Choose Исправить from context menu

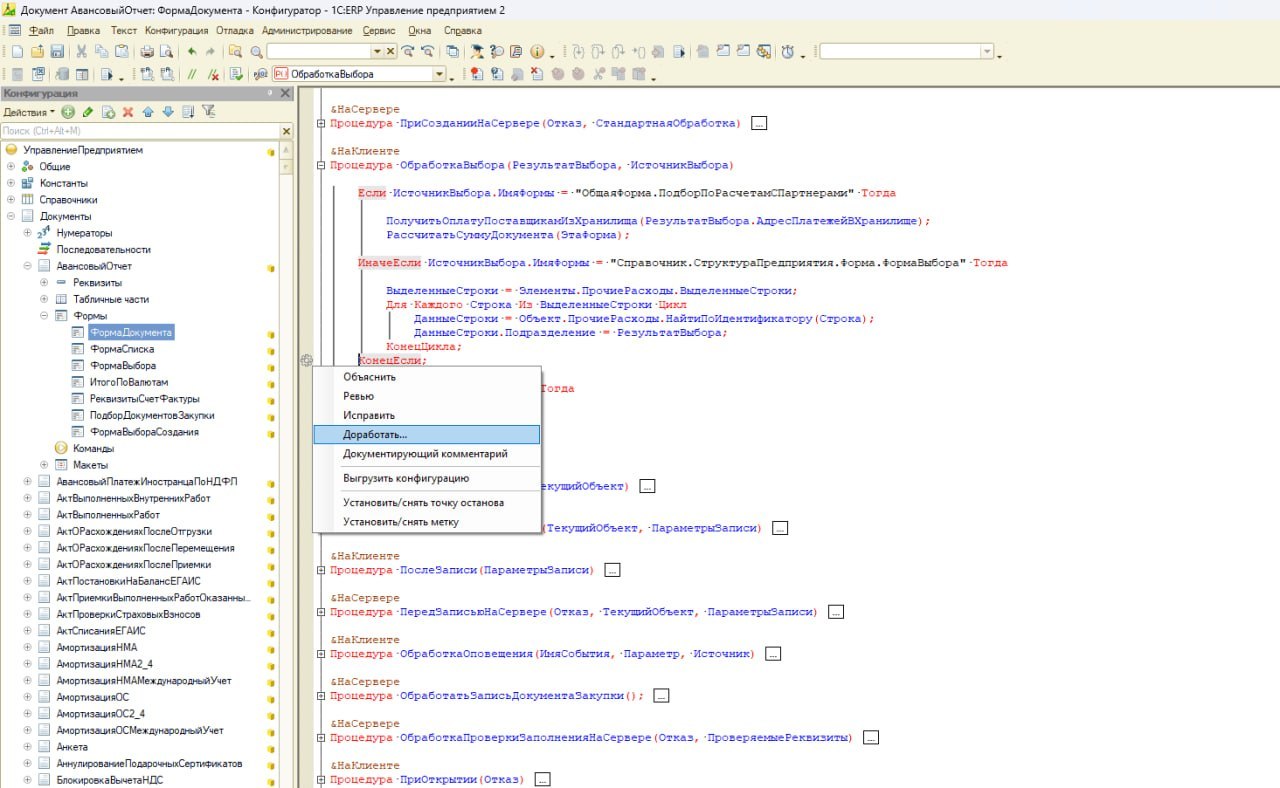click(426, 415)
